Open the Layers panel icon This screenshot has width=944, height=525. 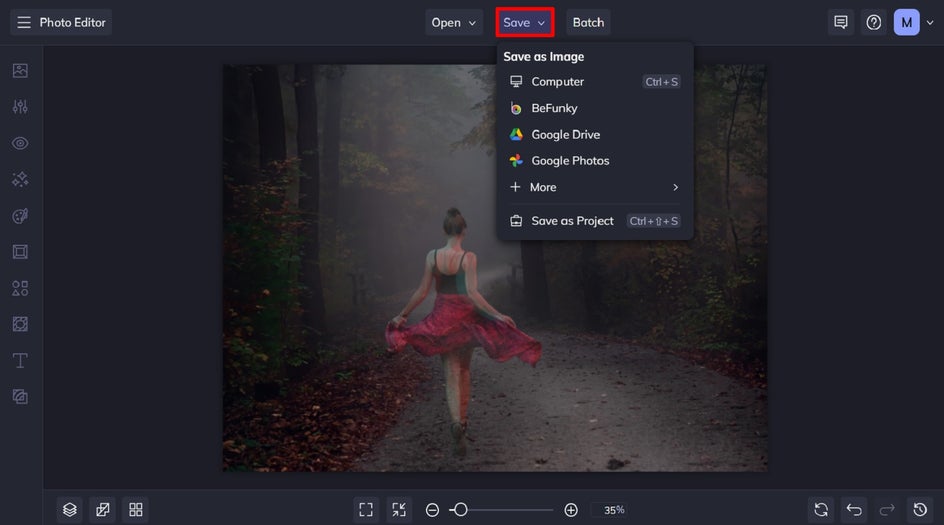[70, 510]
